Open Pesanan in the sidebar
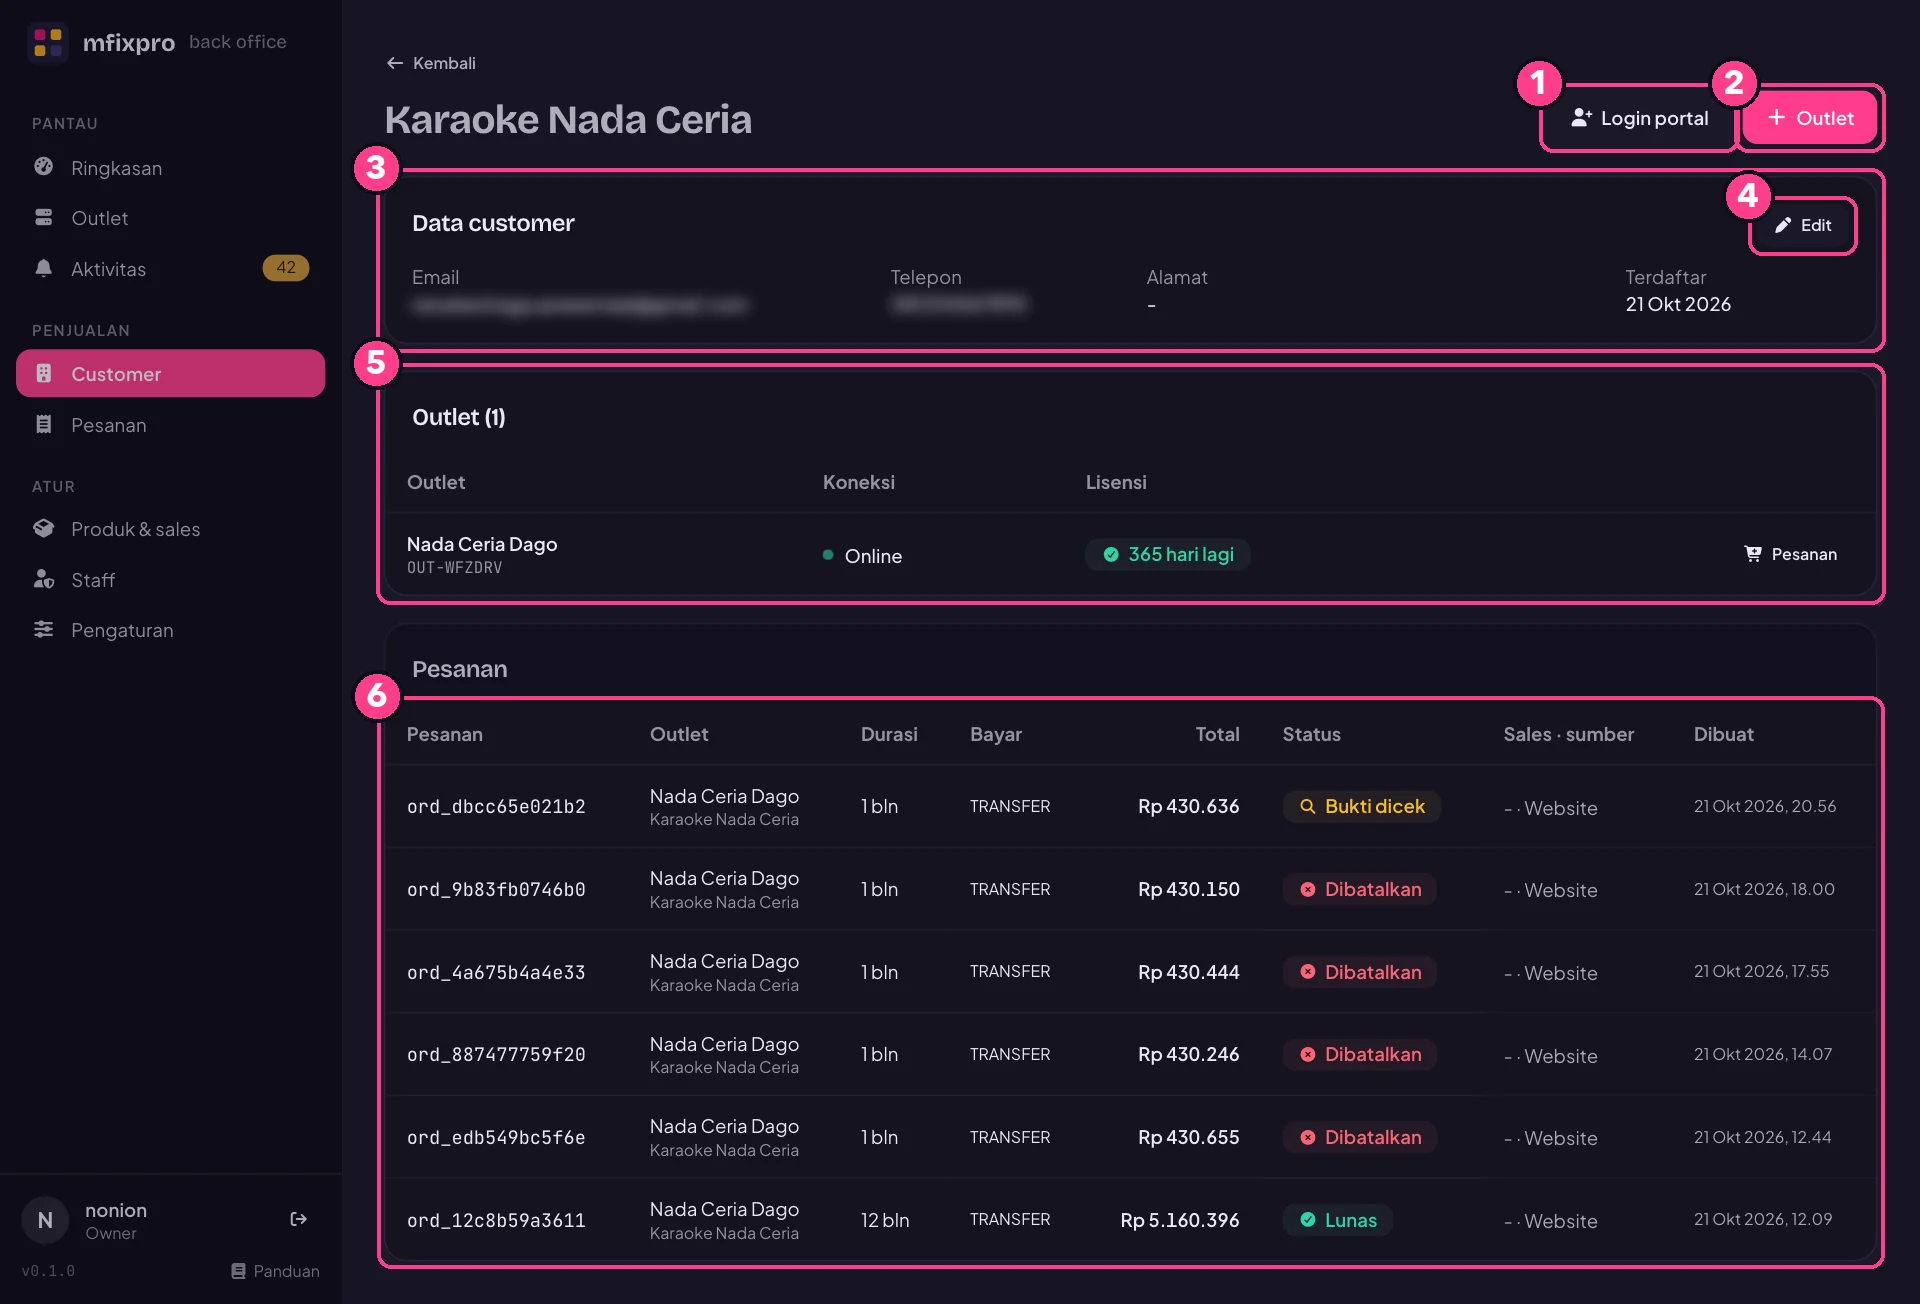 pos(170,425)
